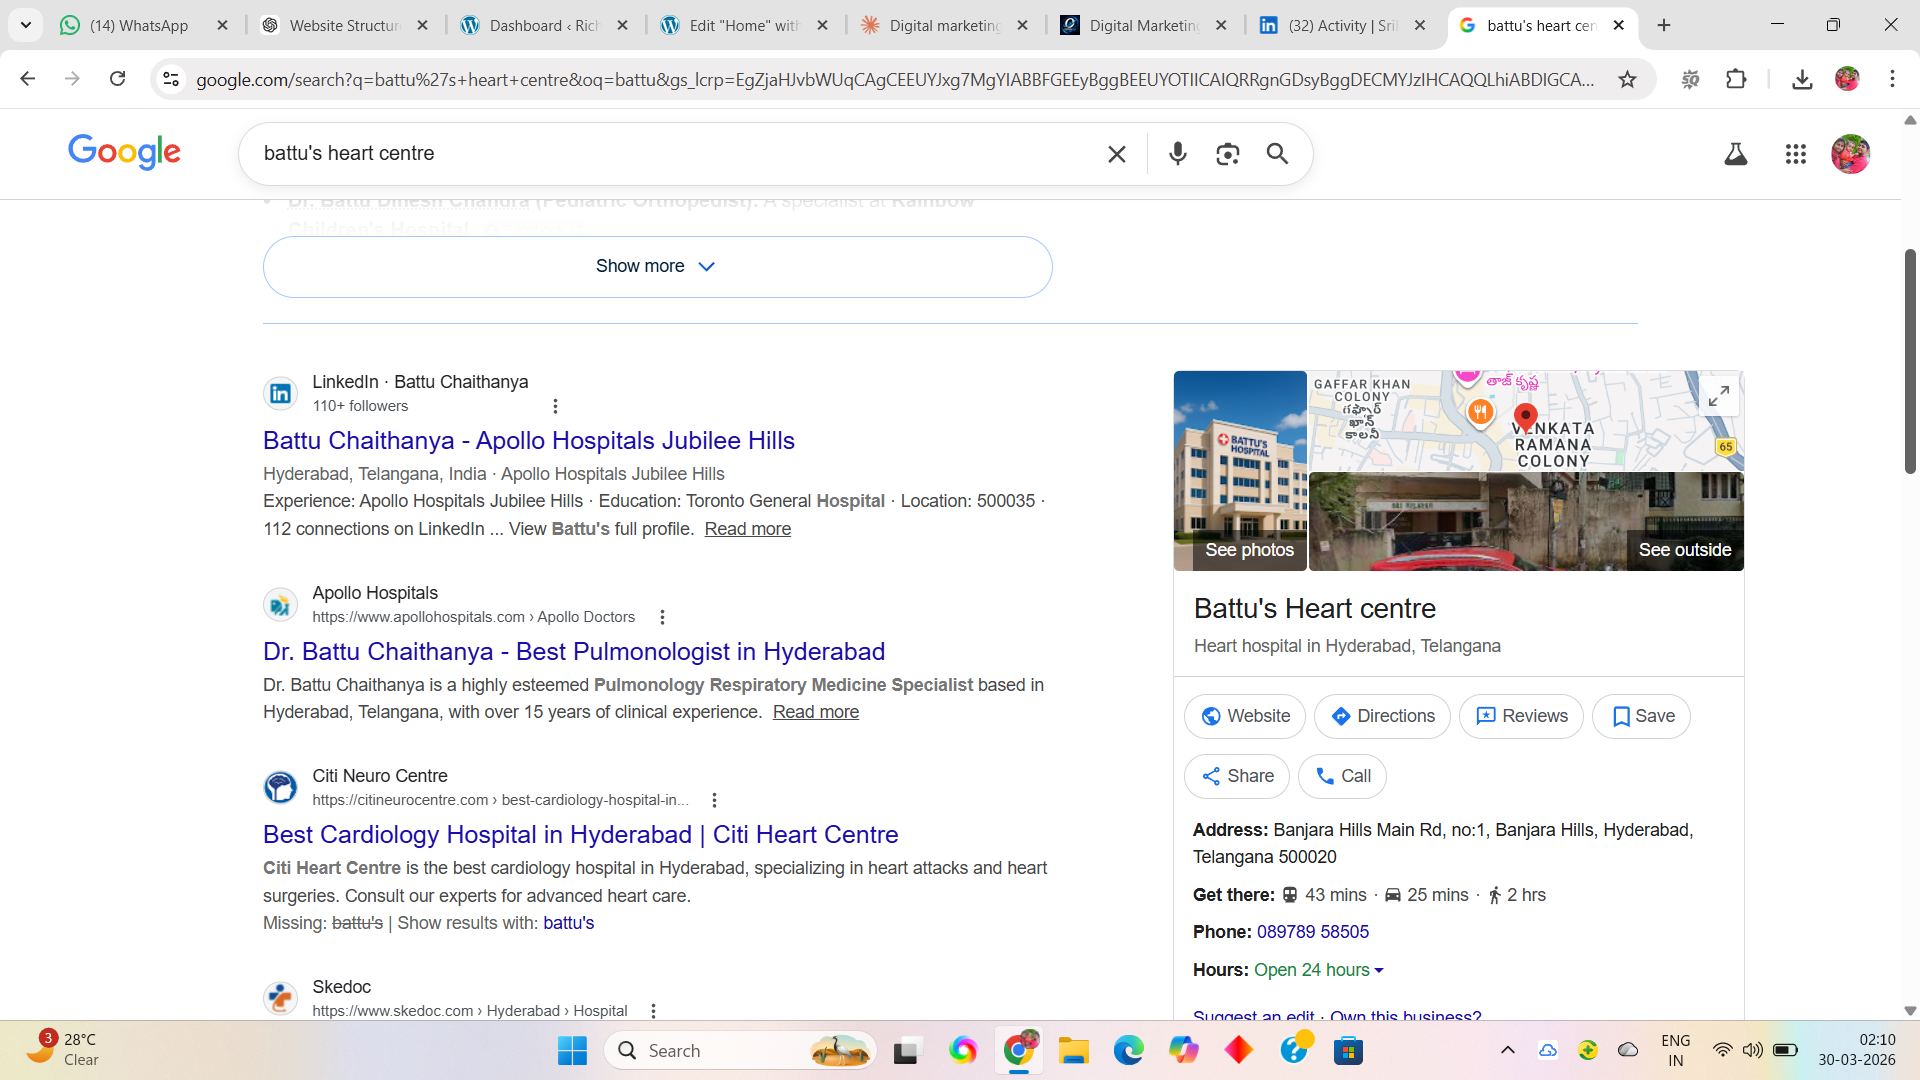The height and width of the screenshot is (1080, 1920).
Task: Save Battu's Heart centre with the bookmark icon
Action: (x=1641, y=716)
